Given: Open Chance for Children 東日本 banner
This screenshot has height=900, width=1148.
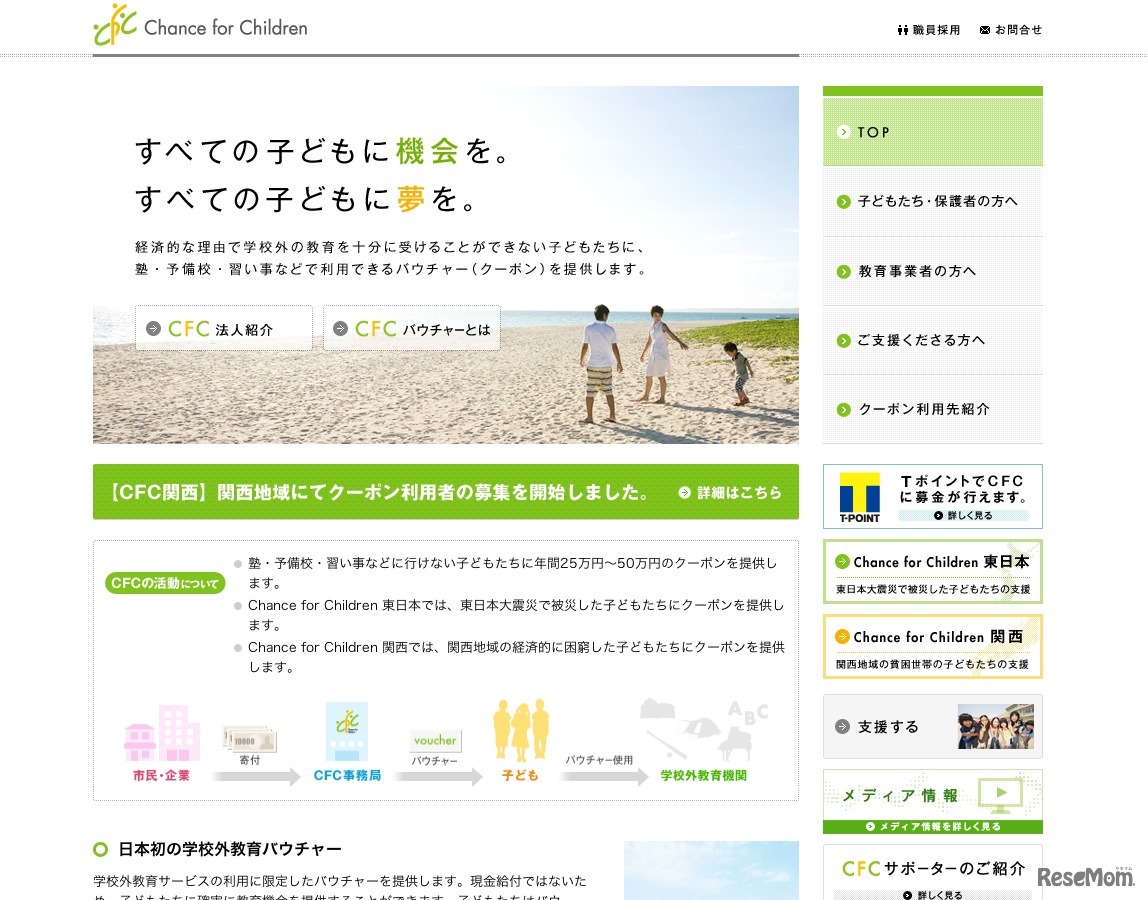Looking at the screenshot, I should click(933, 572).
